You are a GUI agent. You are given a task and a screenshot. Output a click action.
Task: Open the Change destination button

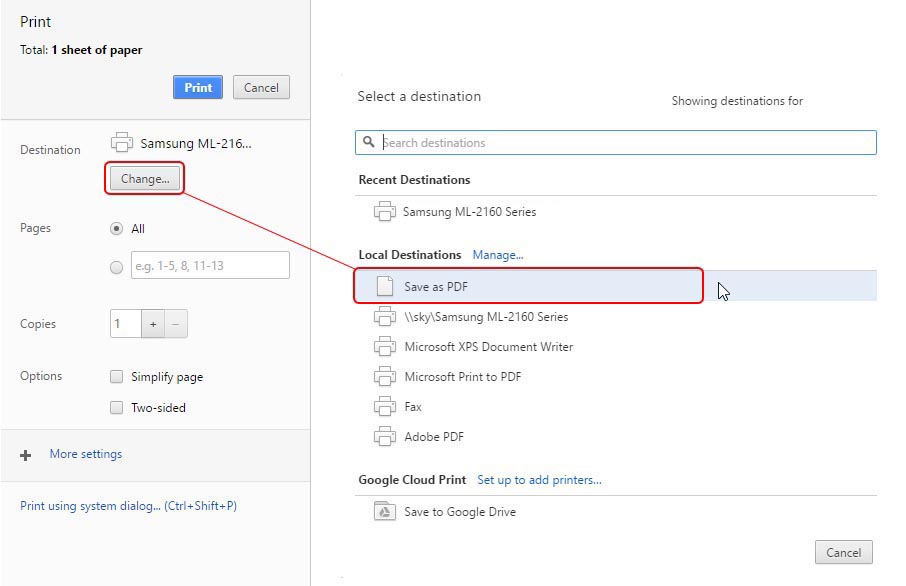coord(145,179)
